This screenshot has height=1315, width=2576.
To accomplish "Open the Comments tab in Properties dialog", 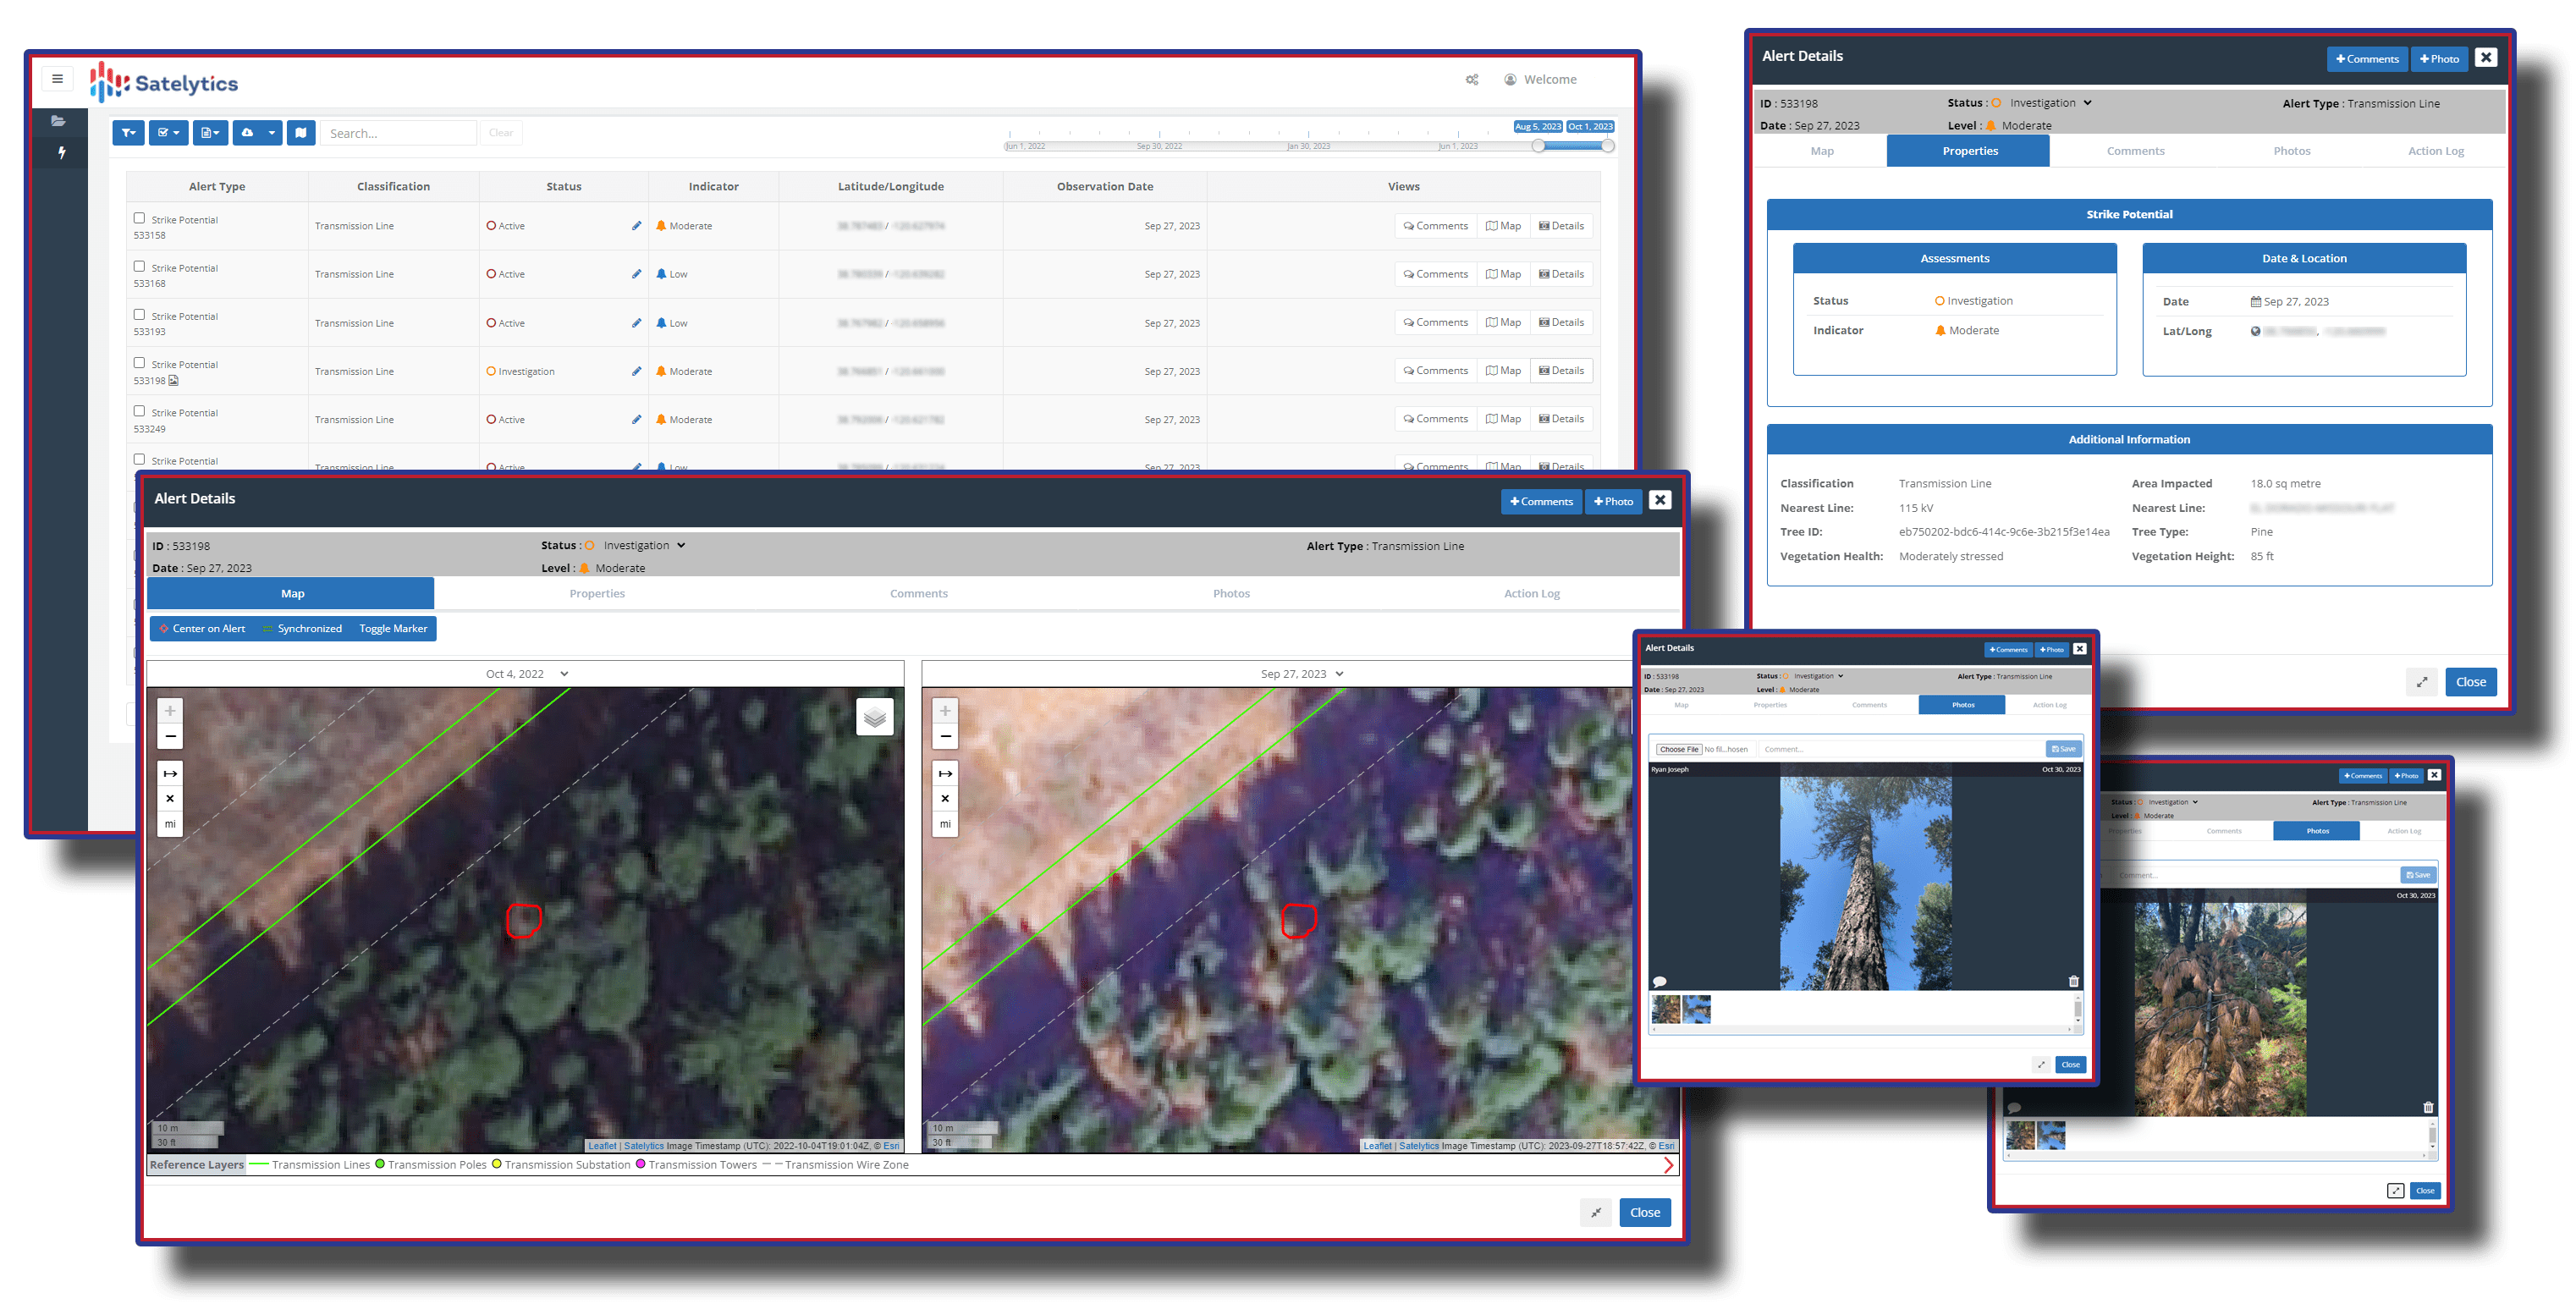I will (2135, 151).
